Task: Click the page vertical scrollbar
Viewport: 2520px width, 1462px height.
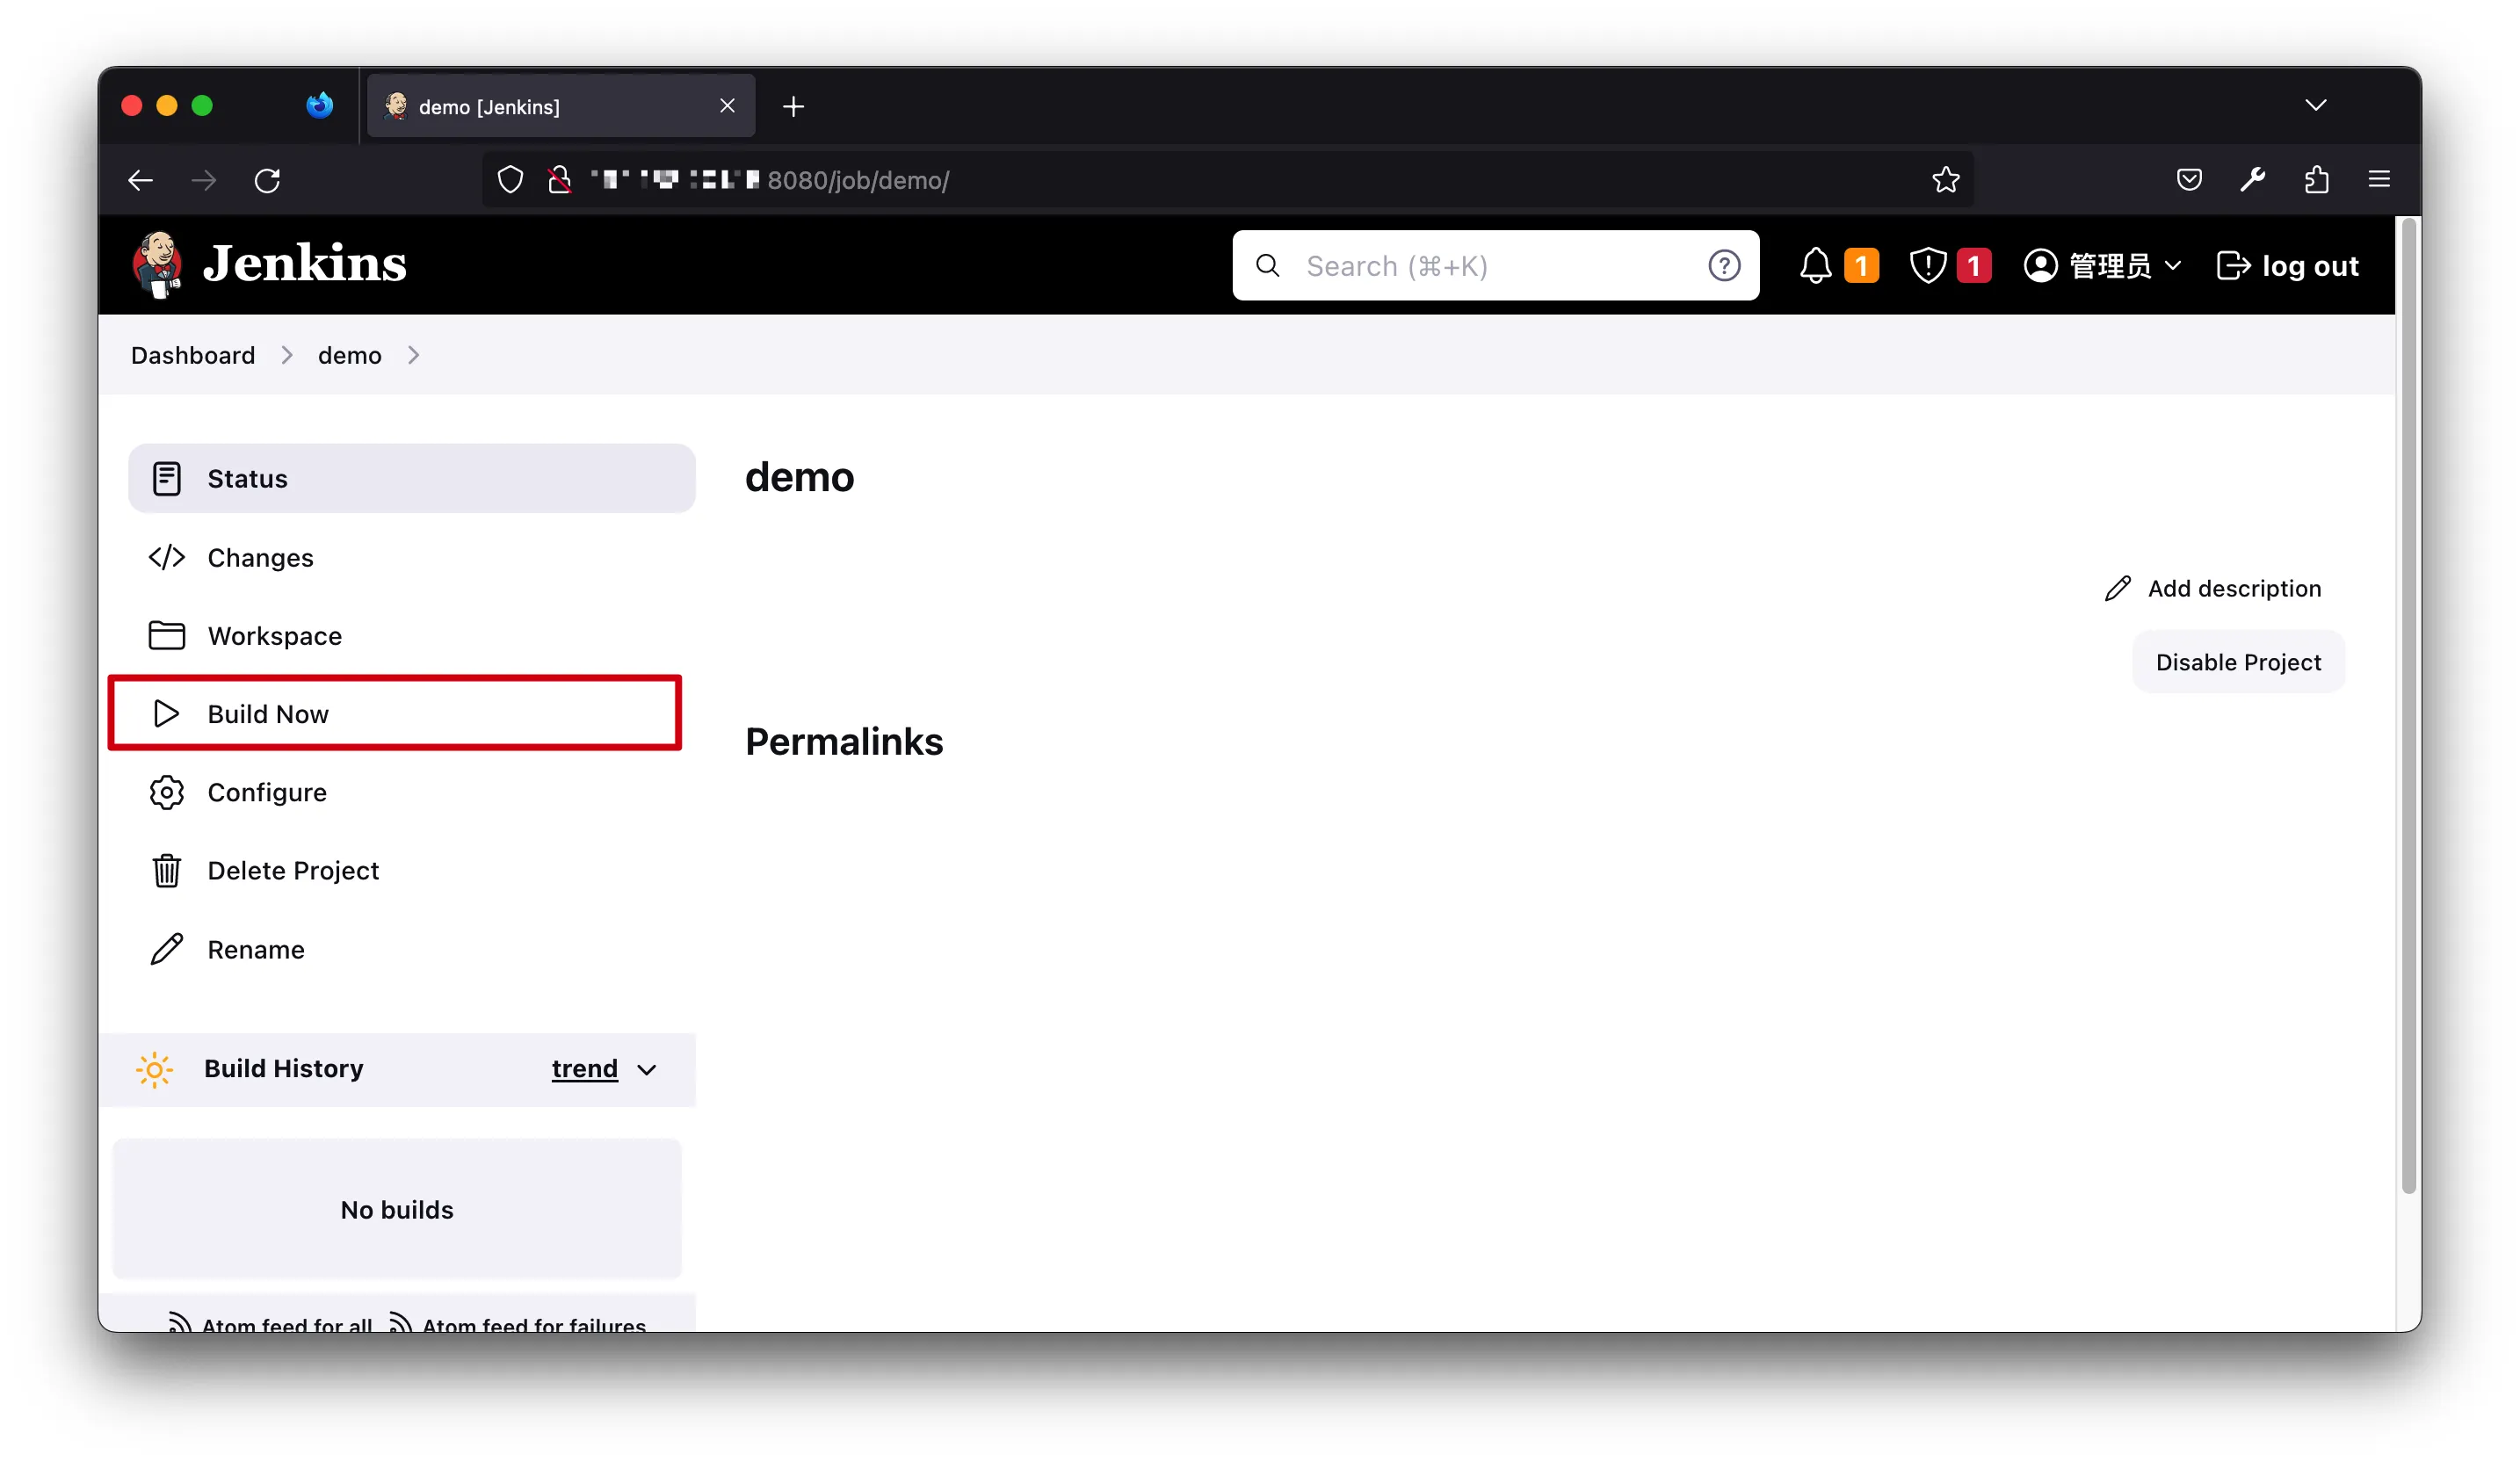Action: 2408,706
